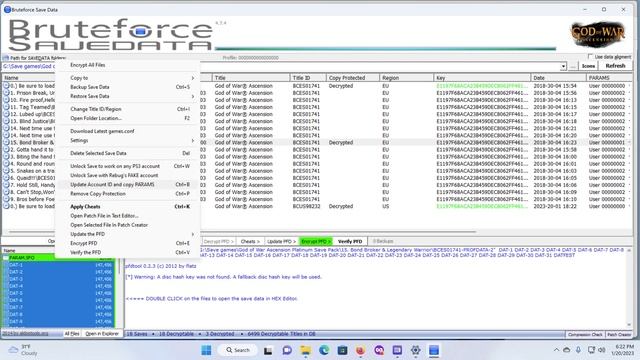Open the weather widget showing Cloudy
Viewport: 640px width, 360px height.
coord(23,350)
